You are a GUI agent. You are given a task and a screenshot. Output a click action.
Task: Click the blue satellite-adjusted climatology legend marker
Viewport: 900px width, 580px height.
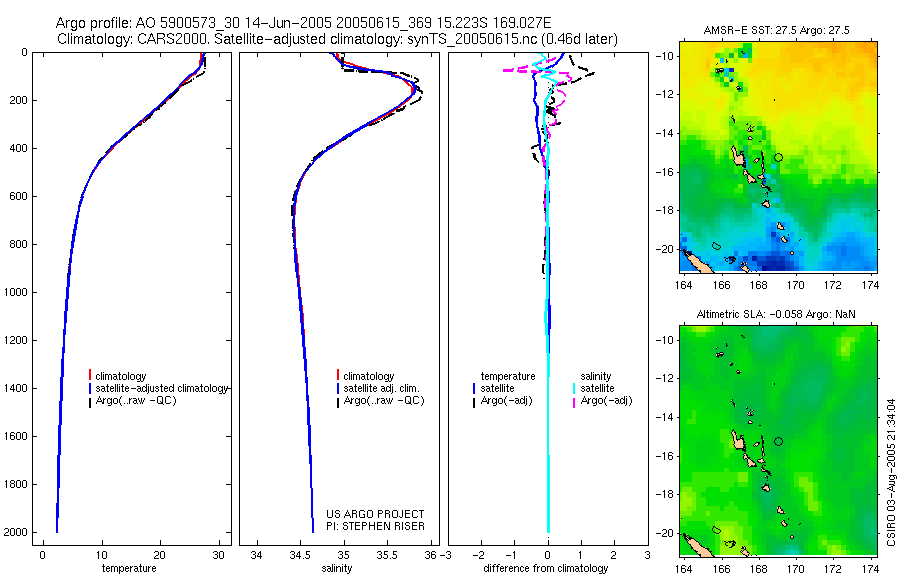coord(90,388)
